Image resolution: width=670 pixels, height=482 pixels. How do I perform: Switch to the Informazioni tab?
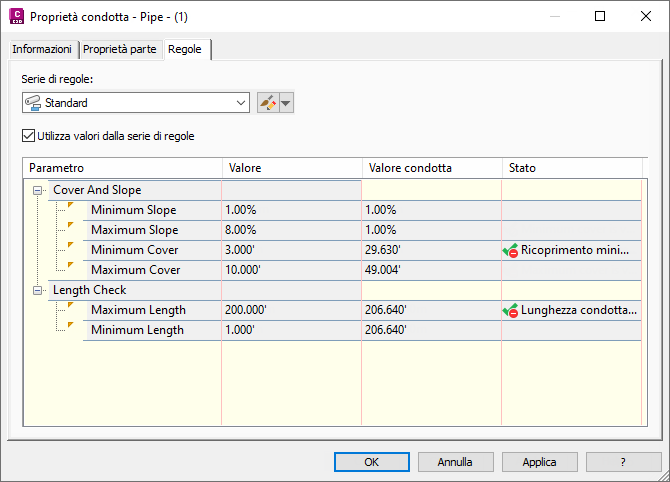click(42, 50)
